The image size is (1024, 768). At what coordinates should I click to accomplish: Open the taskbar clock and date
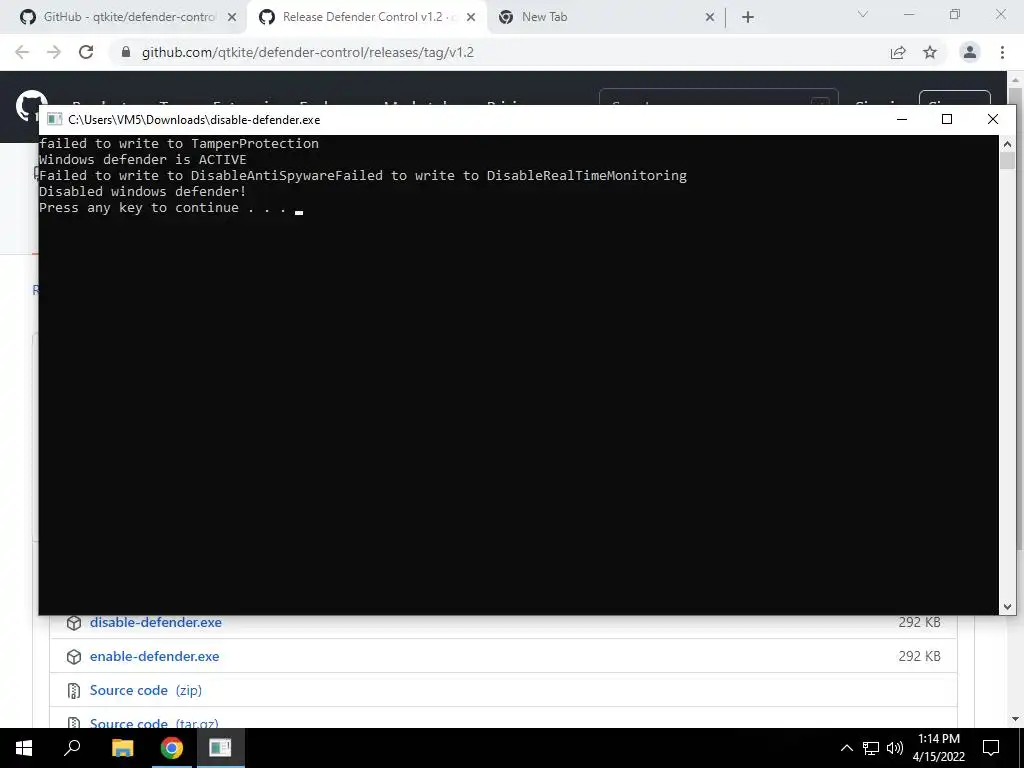(x=938, y=748)
